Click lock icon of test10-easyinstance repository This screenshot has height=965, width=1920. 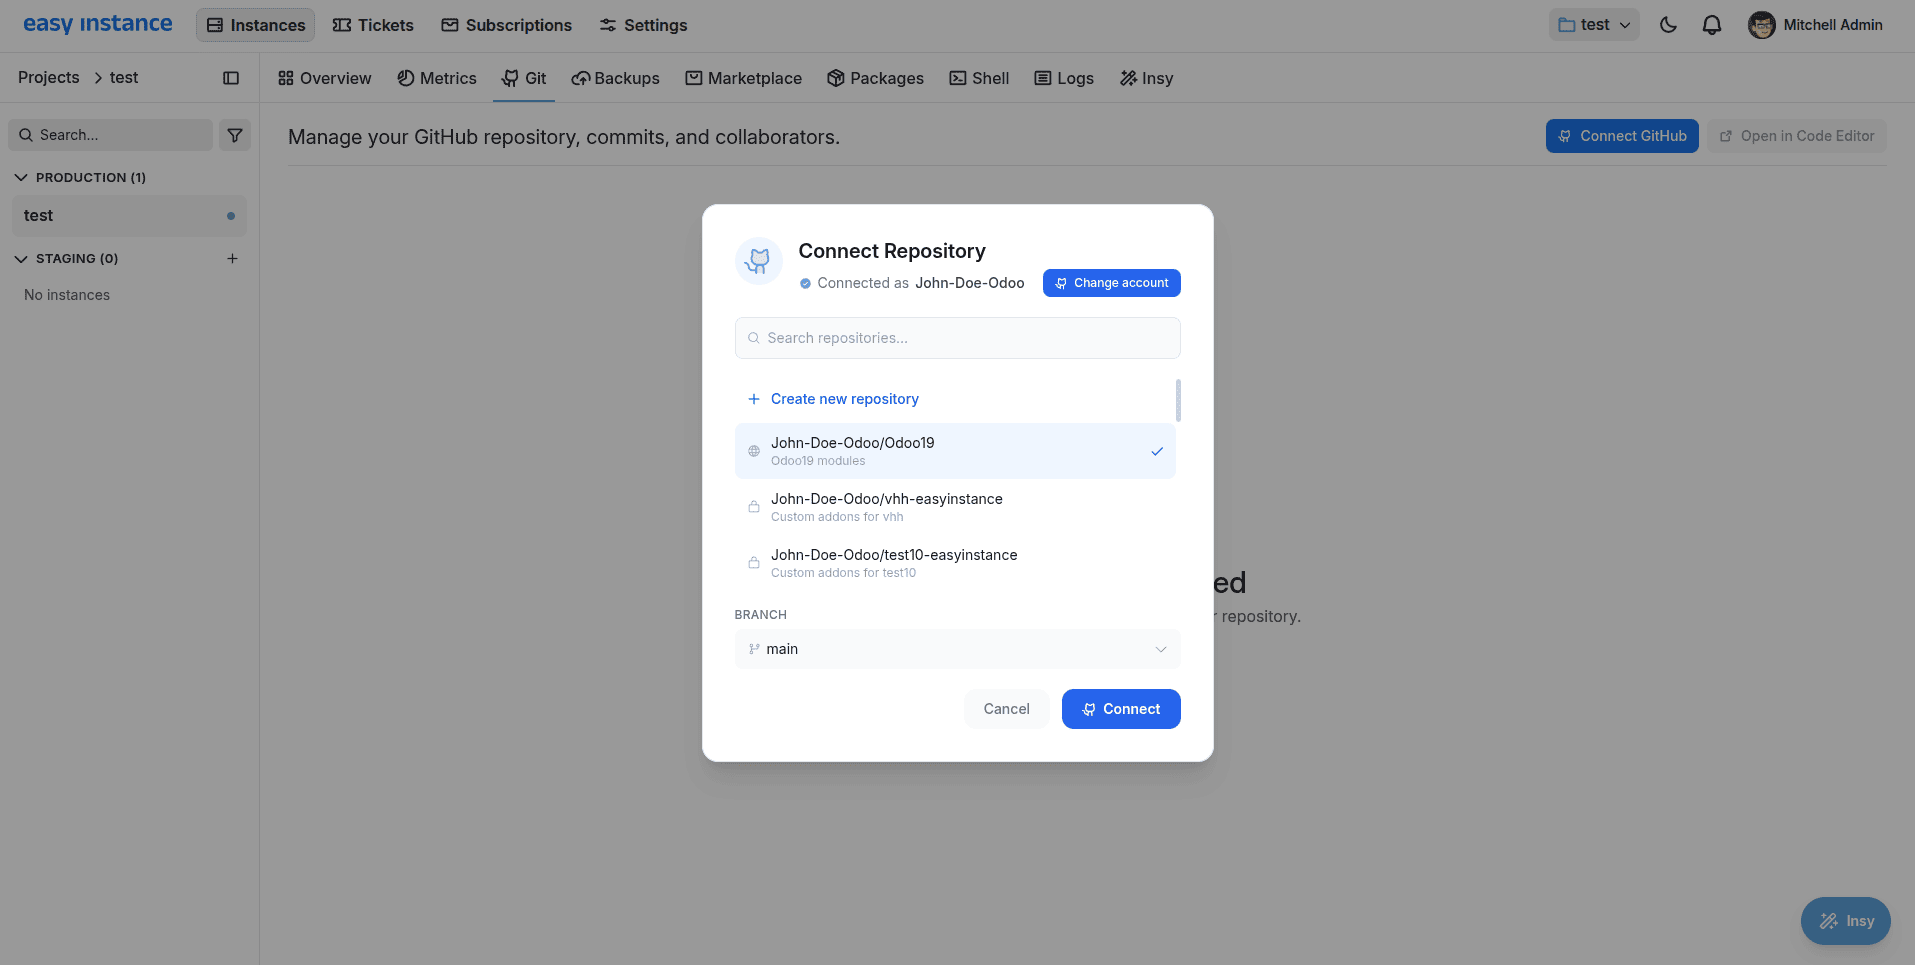point(754,563)
